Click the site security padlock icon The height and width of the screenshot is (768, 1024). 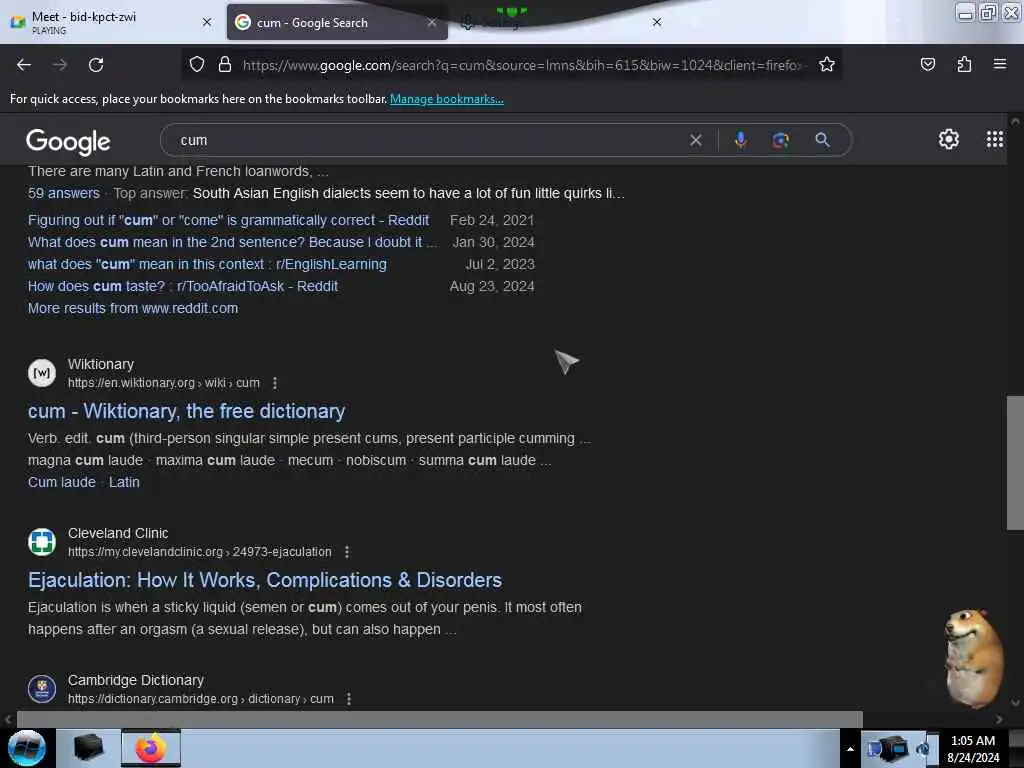(x=225, y=64)
